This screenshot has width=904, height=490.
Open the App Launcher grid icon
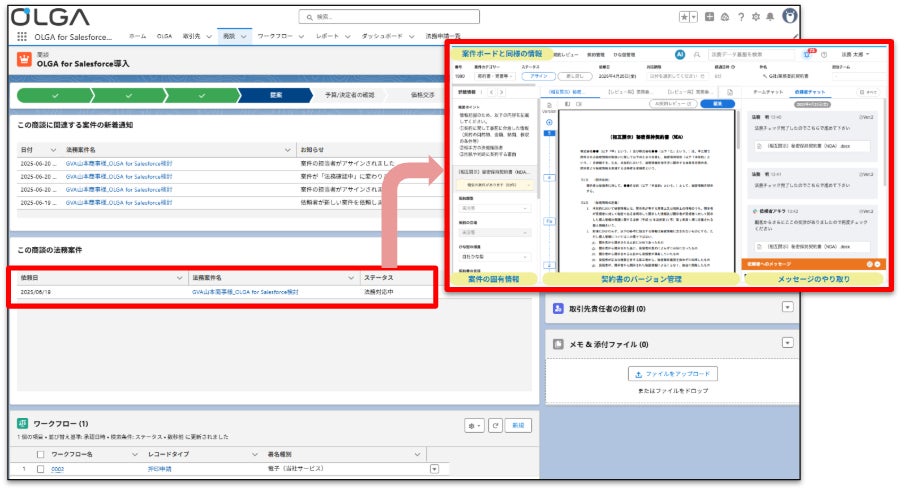click(x=22, y=37)
